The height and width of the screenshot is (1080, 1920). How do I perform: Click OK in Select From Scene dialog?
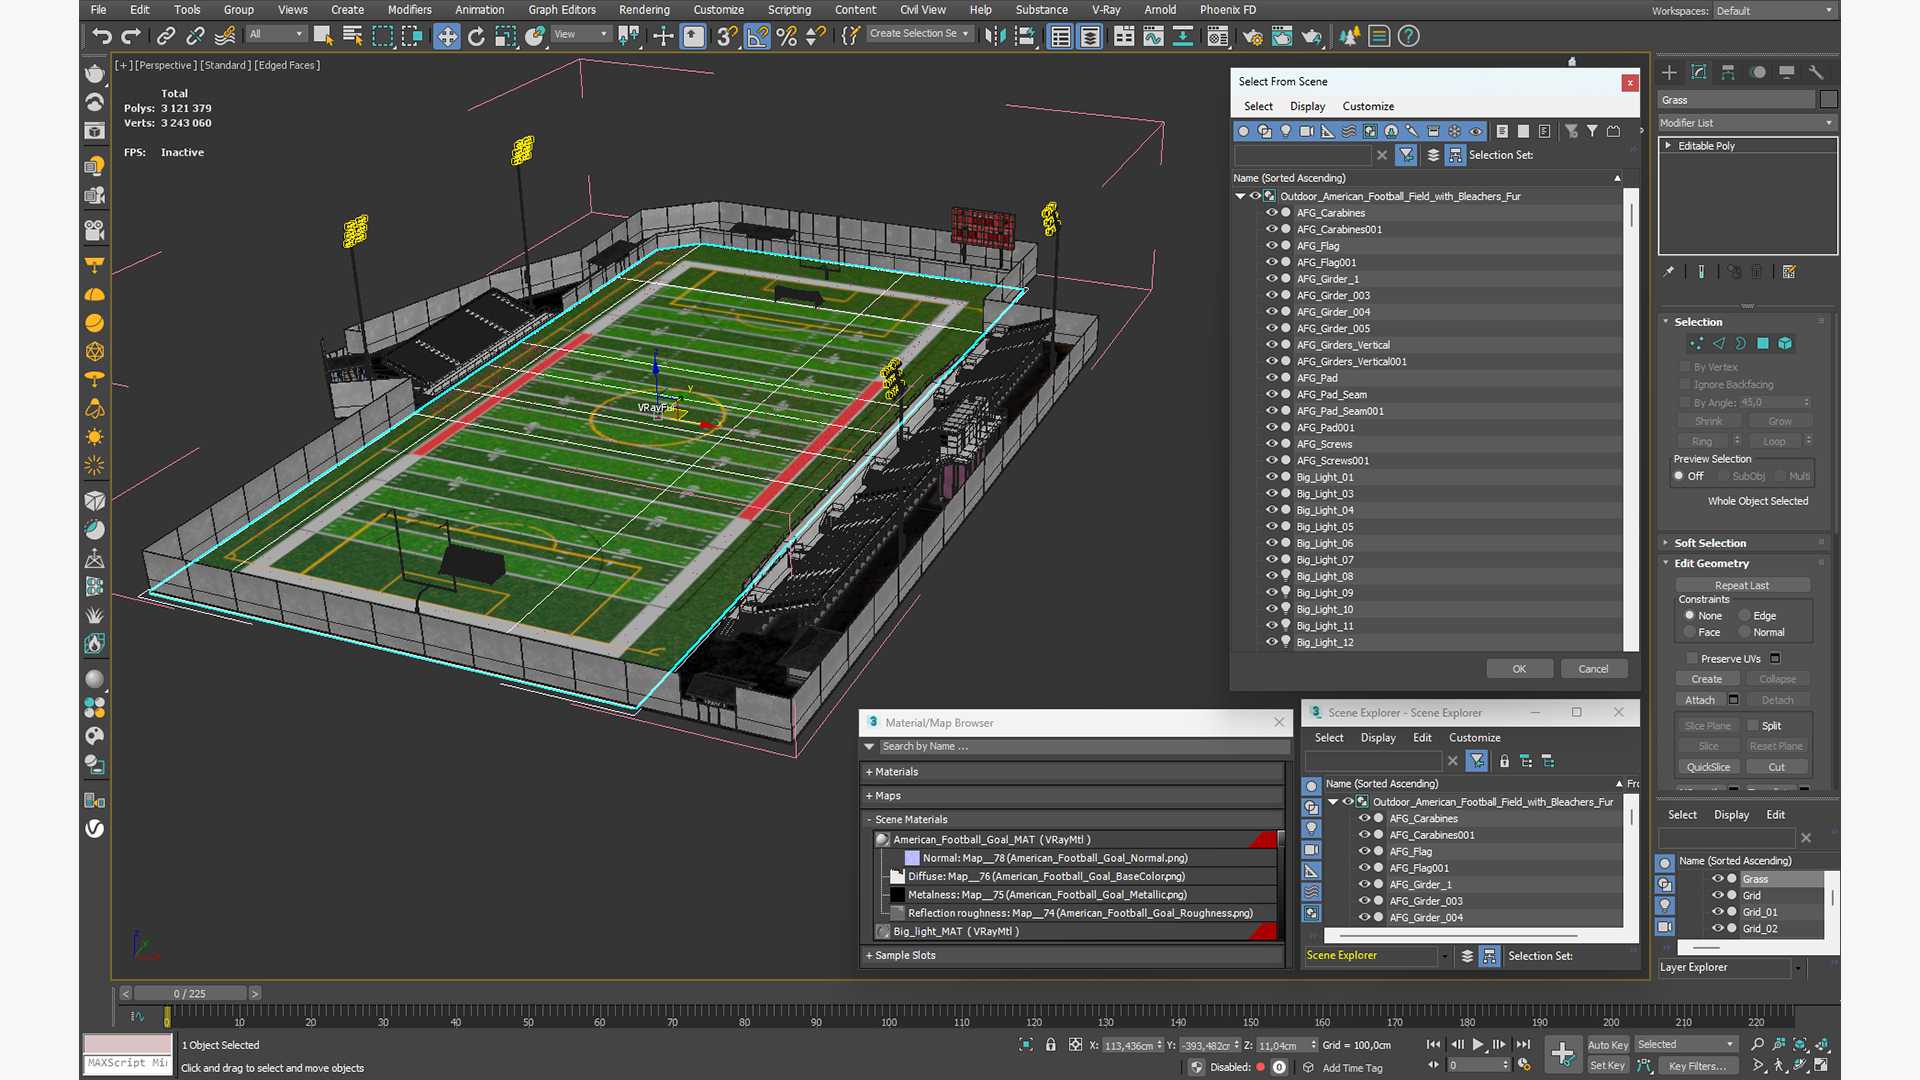1519,669
